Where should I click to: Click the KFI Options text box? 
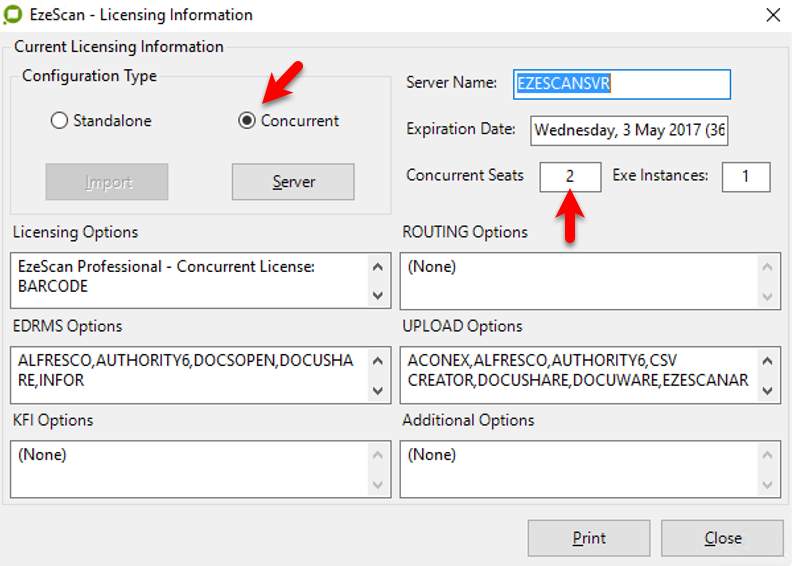click(190, 468)
